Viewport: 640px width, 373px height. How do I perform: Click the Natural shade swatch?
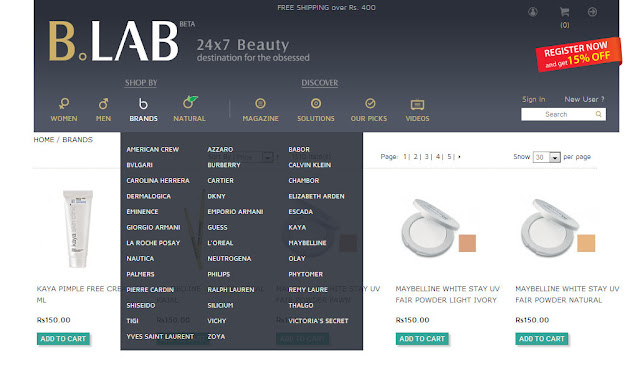586,243
